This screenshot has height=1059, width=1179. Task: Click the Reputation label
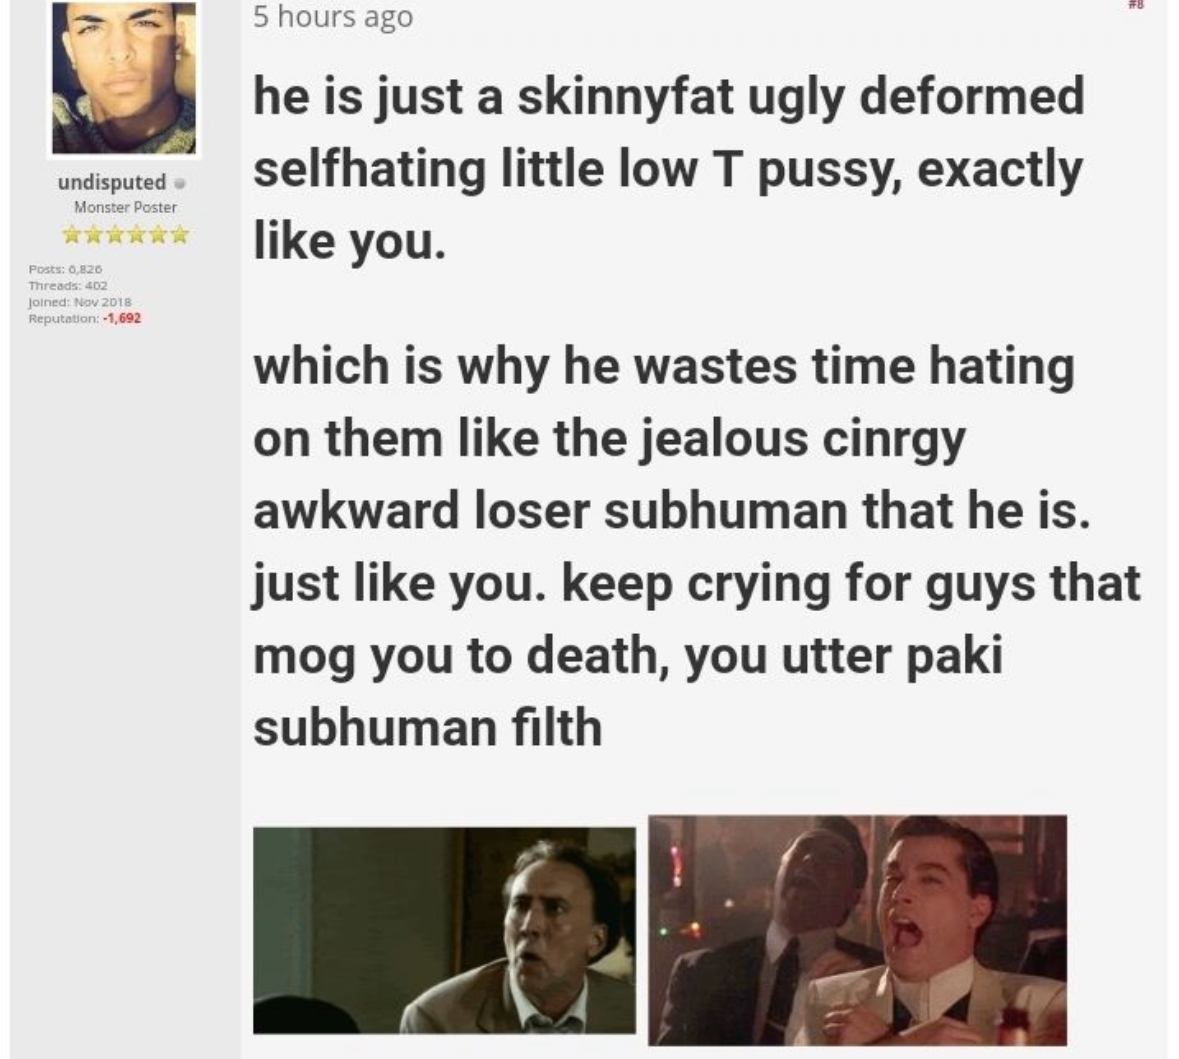click(63, 318)
